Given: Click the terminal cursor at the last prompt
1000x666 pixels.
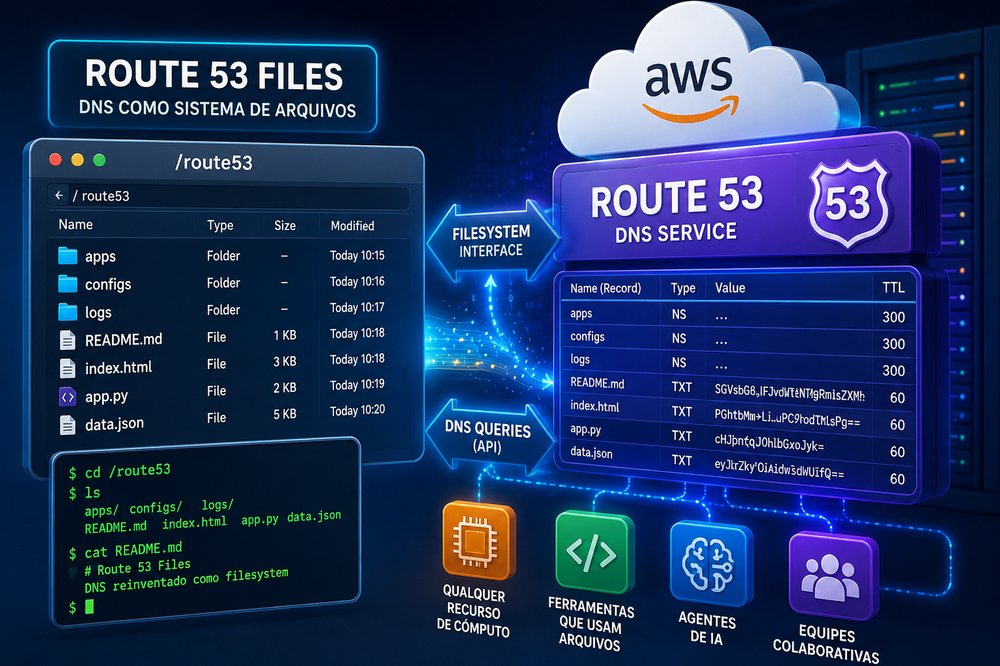Looking at the screenshot, I should [x=89, y=606].
